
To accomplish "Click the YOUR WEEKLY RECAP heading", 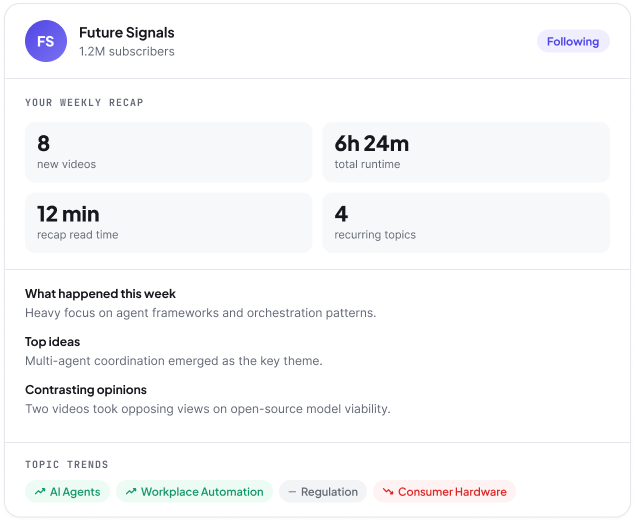I will [x=84, y=102].
